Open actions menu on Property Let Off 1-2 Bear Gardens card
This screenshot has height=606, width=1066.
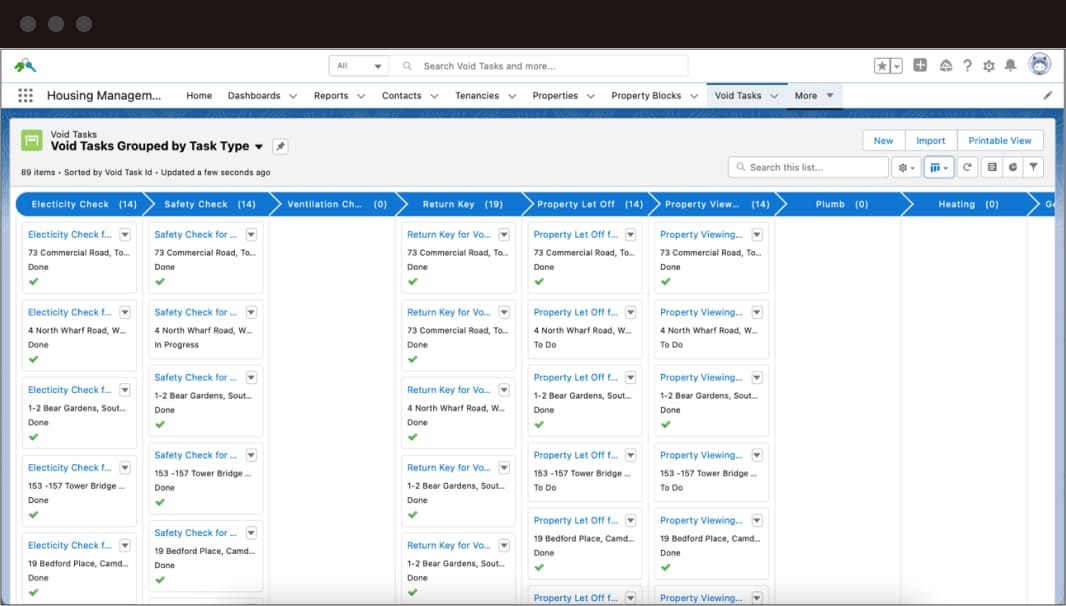tap(631, 377)
